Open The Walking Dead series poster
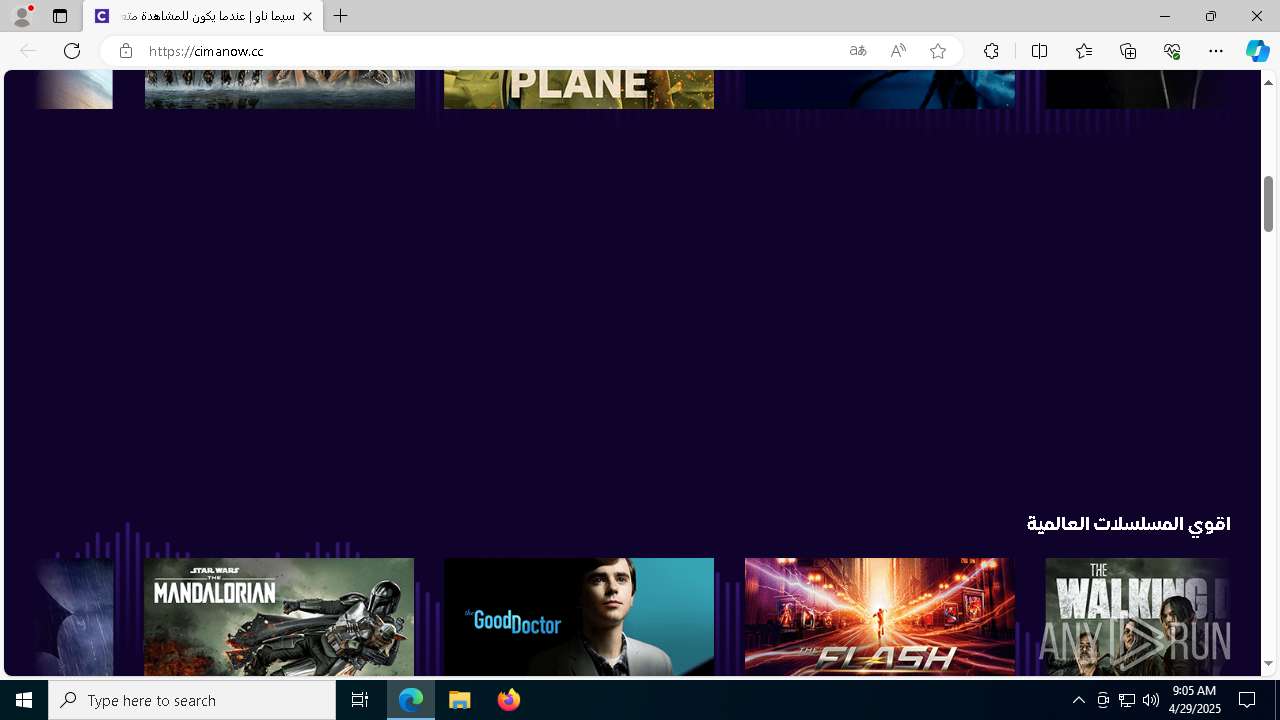 point(1138,617)
